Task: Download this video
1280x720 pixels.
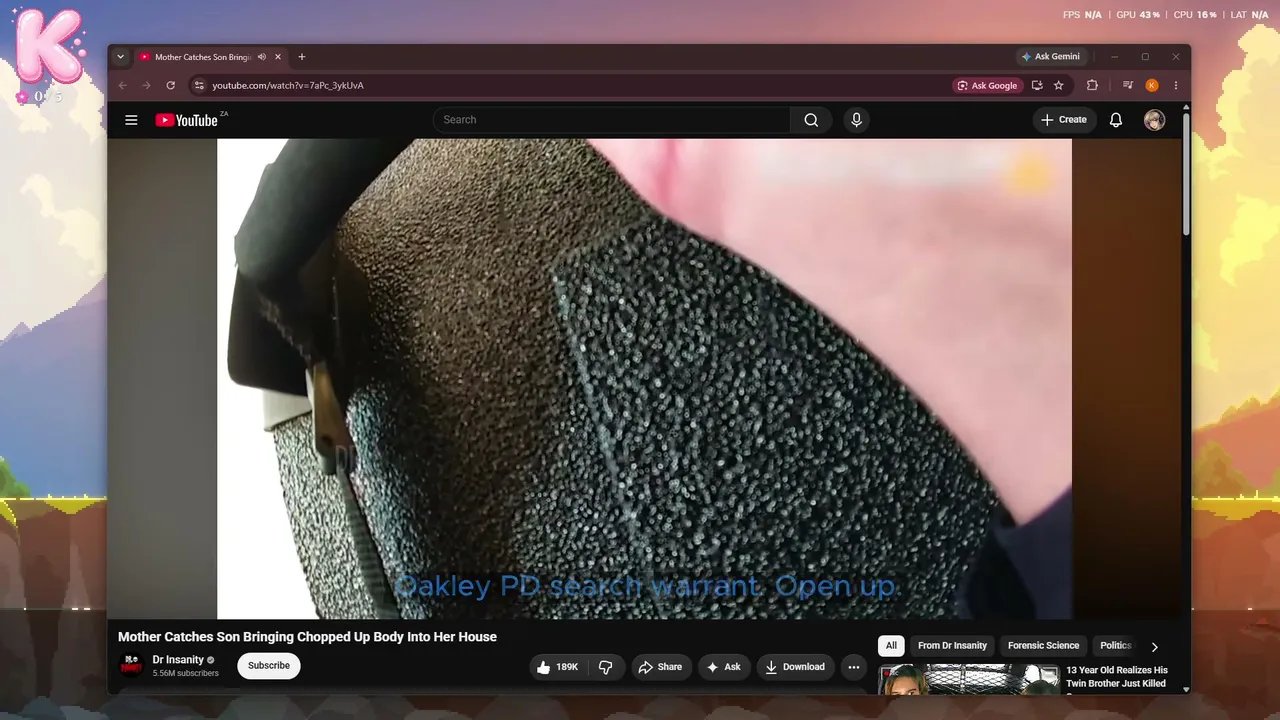Action: tap(796, 667)
